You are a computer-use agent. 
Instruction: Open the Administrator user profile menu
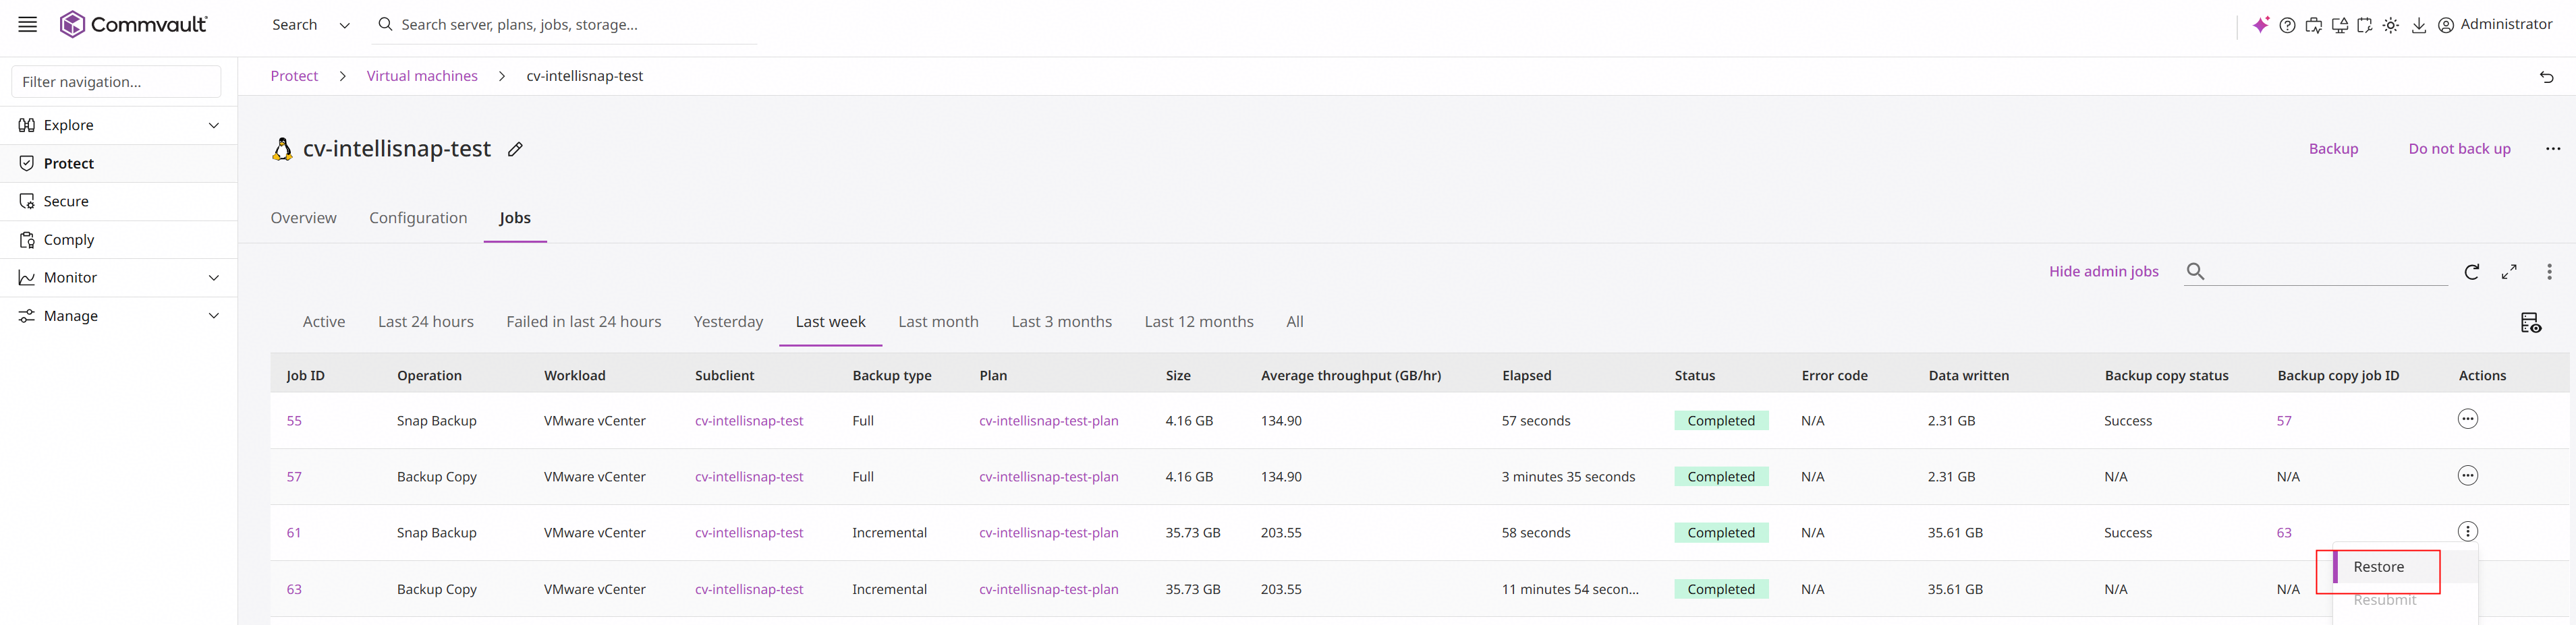point(2495,25)
